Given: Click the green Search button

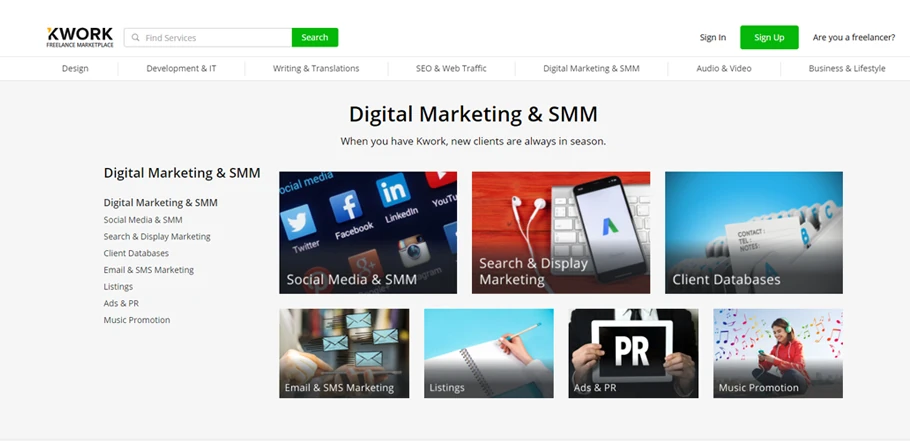Looking at the screenshot, I should pos(315,37).
